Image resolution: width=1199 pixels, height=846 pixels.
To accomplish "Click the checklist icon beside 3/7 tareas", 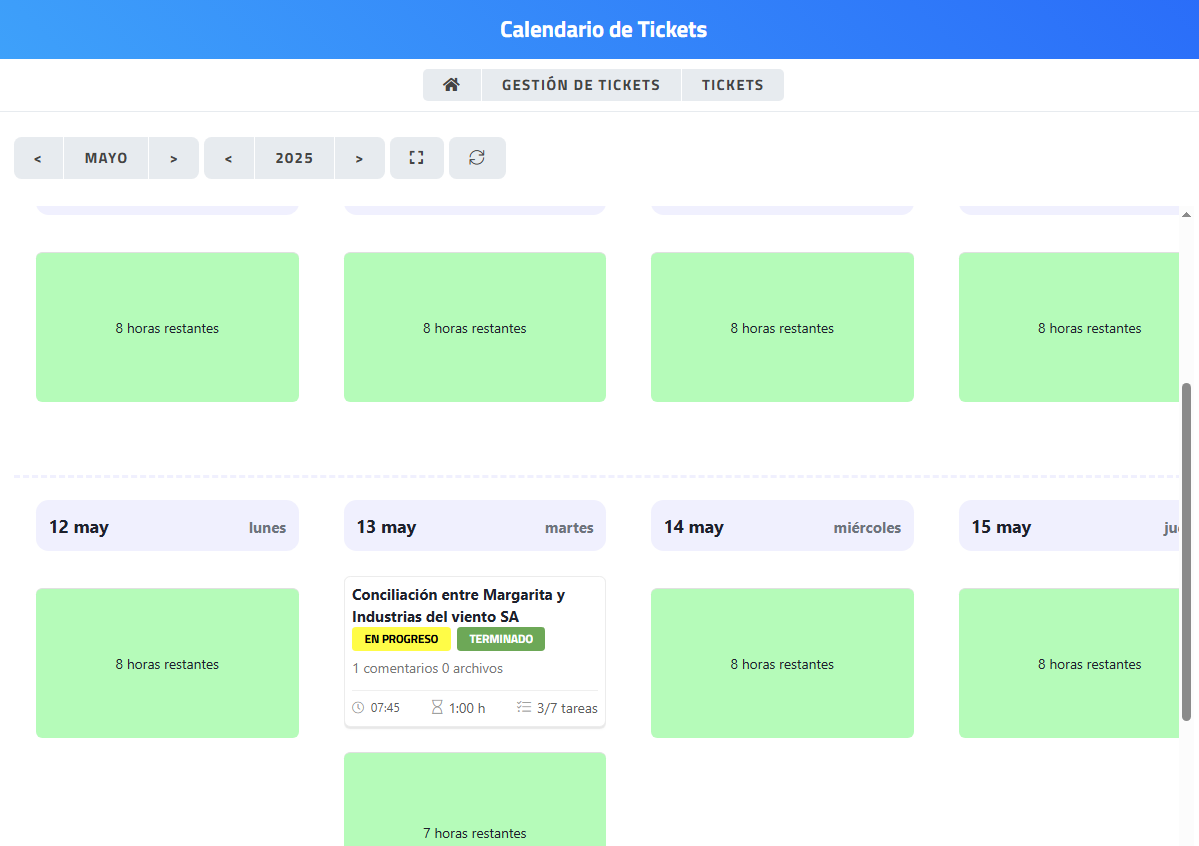I will [524, 707].
